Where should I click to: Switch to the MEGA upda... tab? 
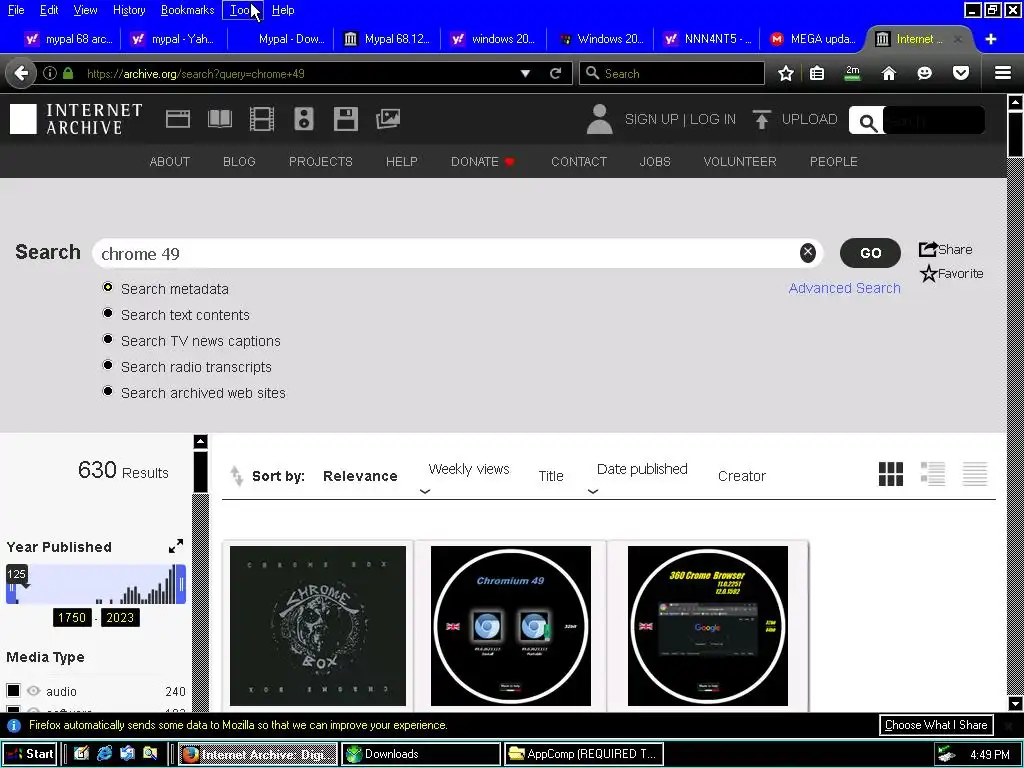(x=812, y=39)
